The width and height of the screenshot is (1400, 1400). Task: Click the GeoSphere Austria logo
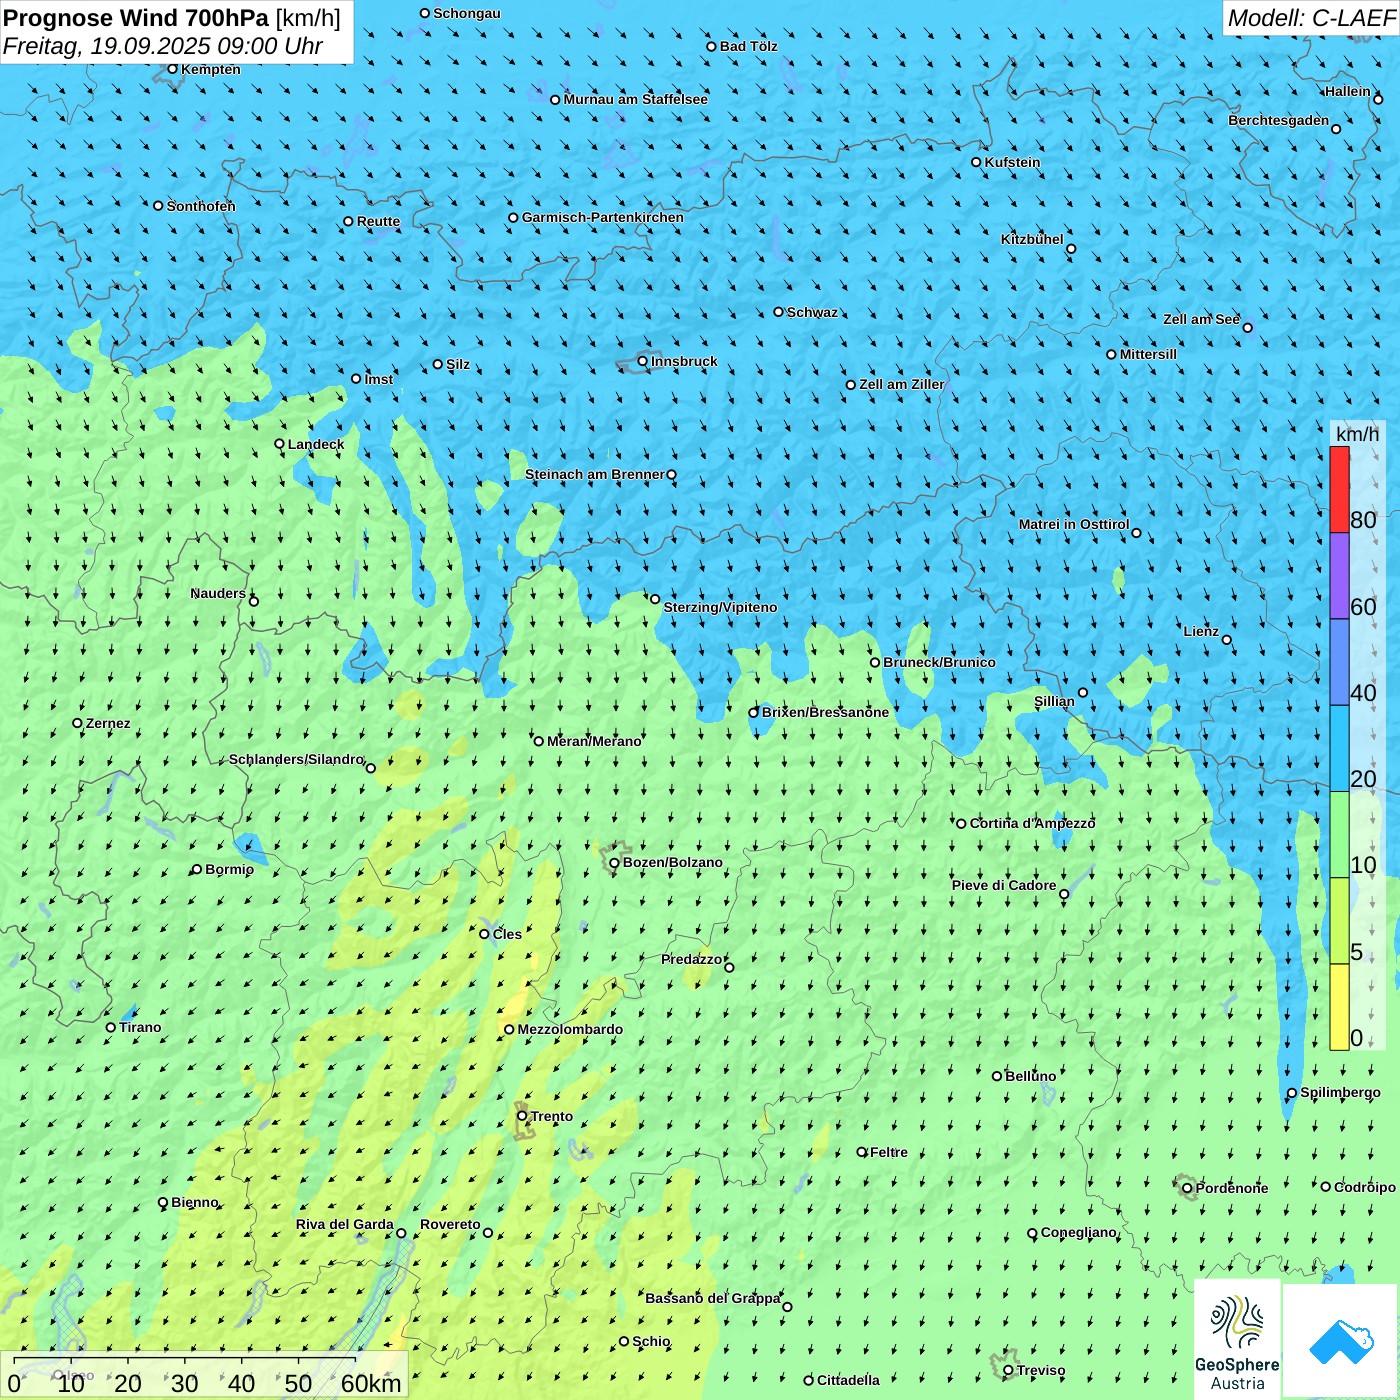pos(1237,1339)
